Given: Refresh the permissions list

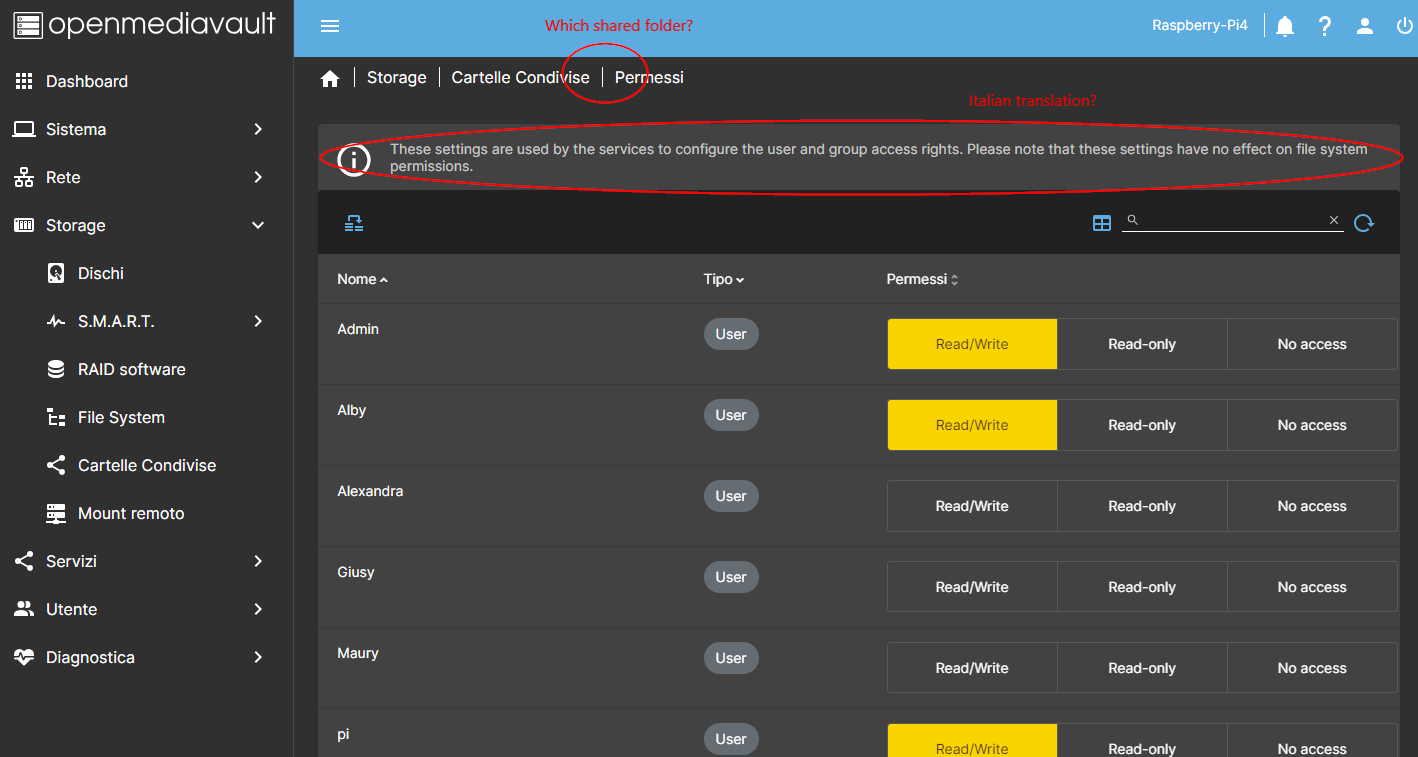Looking at the screenshot, I should [1363, 222].
